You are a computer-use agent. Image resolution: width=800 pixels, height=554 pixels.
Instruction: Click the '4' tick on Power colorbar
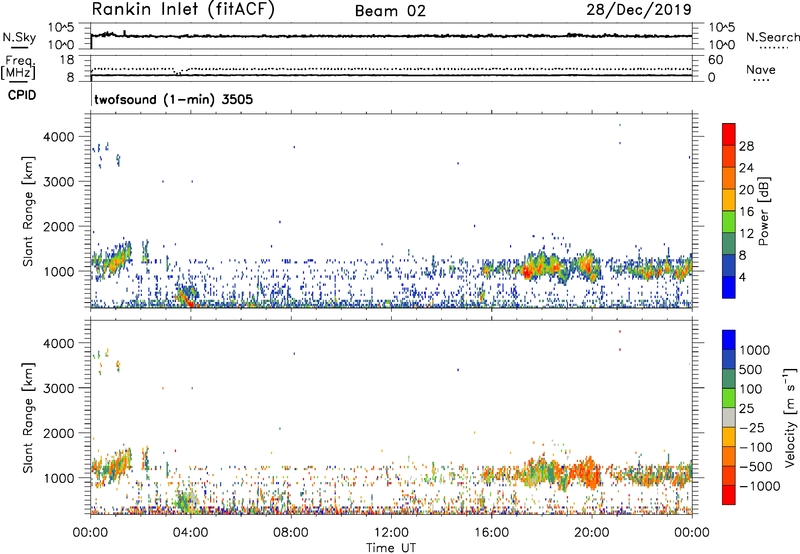point(743,277)
